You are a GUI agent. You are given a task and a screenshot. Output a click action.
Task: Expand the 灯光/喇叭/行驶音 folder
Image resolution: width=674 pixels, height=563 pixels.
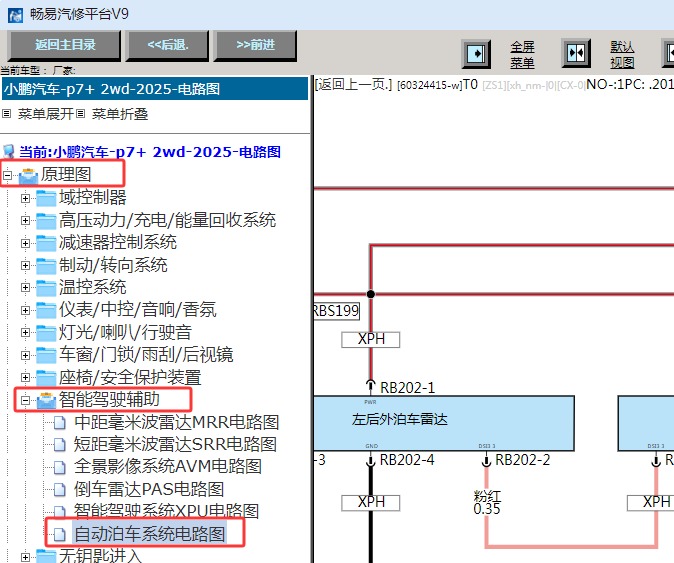(x=25, y=332)
